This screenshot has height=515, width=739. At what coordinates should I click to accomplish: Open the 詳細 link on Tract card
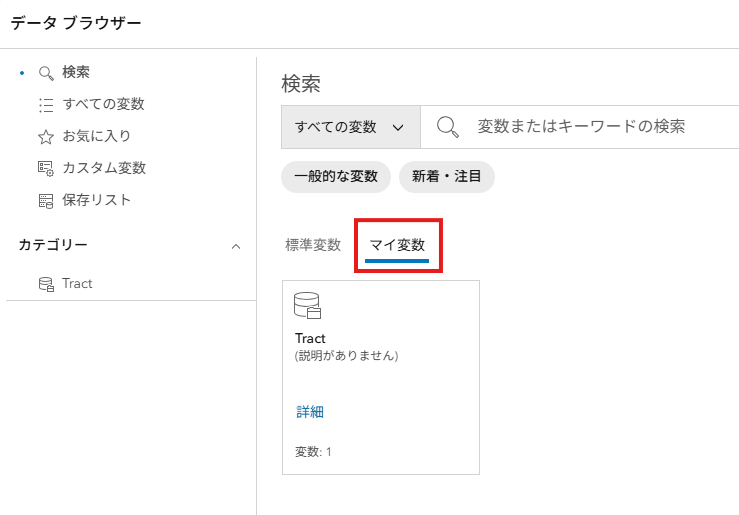[310, 412]
